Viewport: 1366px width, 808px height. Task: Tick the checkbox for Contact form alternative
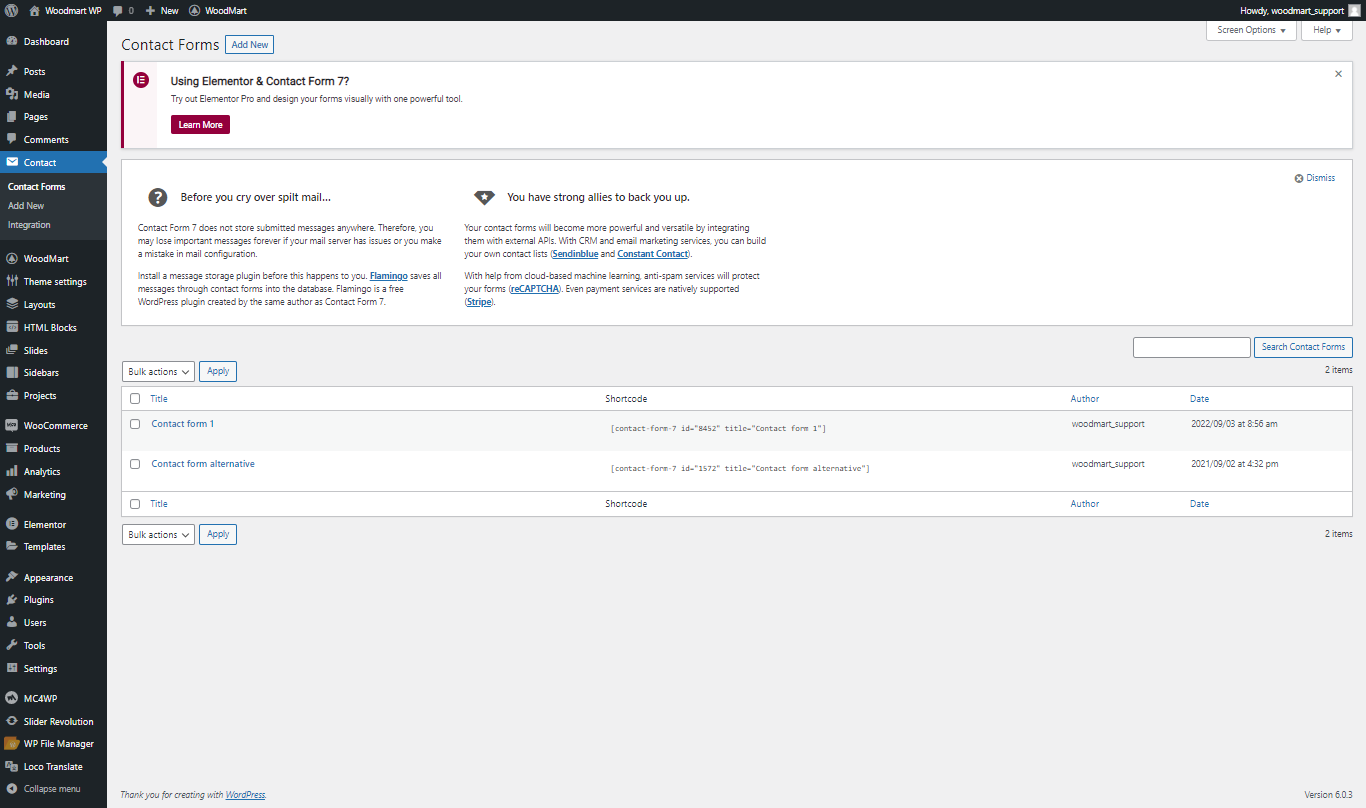[x=135, y=464]
